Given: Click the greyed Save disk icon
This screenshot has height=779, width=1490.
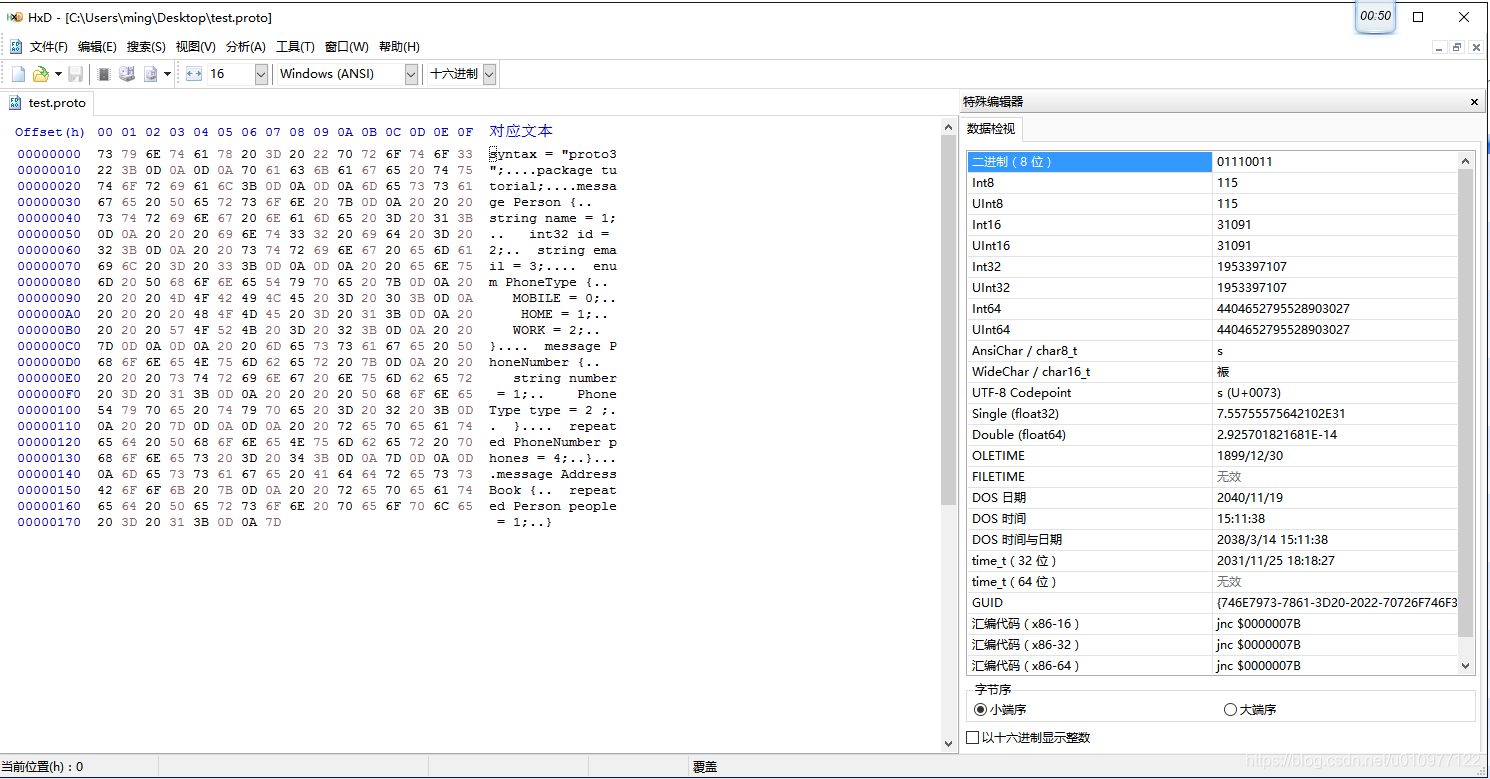Looking at the screenshot, I should [76, 74].
